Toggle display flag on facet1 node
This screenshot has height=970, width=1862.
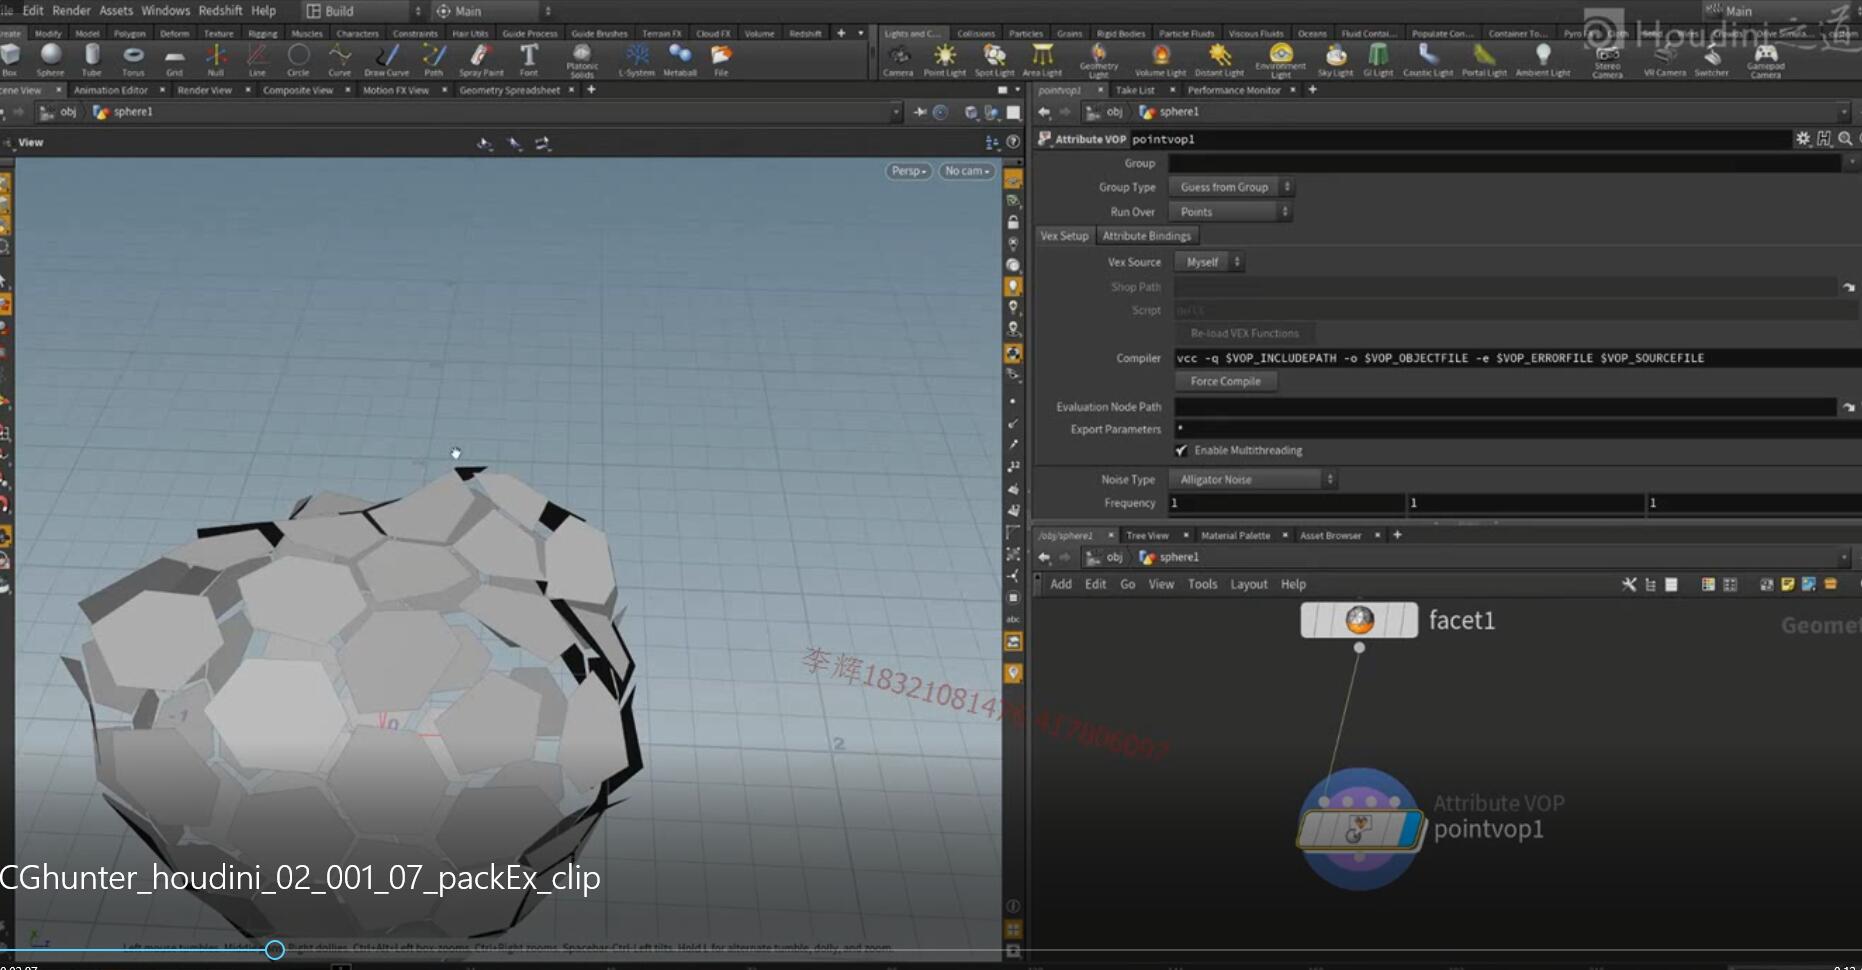1408,620
